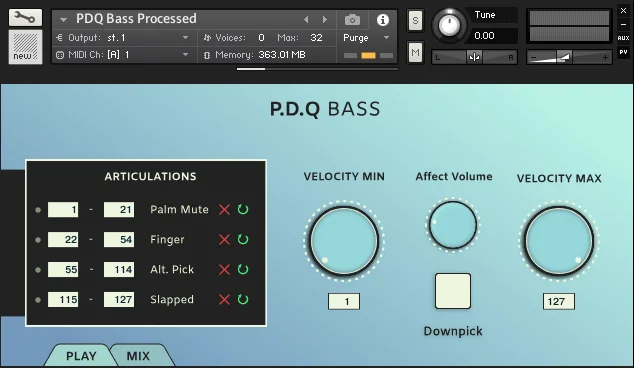Click the 'new' instrument icon thumbnail
Image resolution: width=634 pixels, height=368 pixels.
point(25,47)
